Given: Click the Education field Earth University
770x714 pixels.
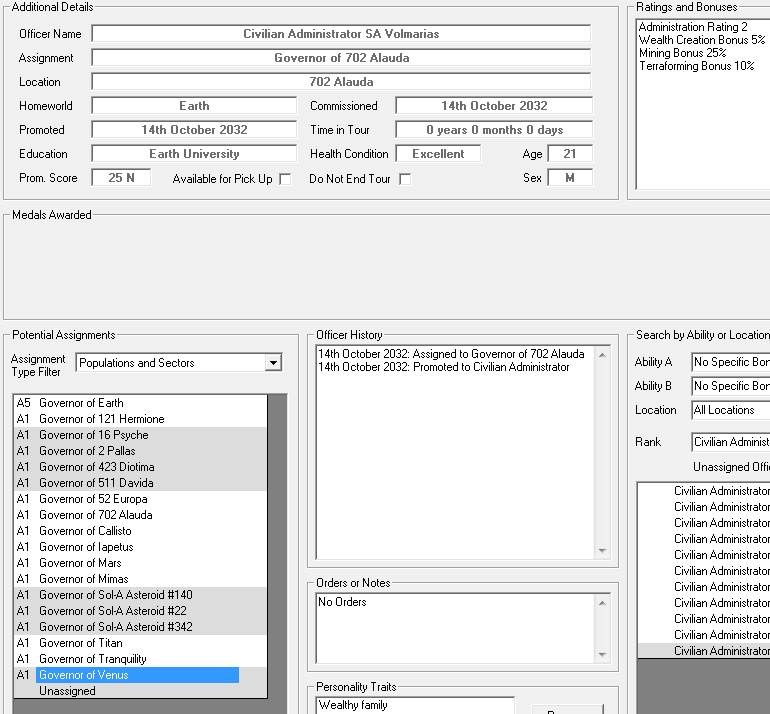Looking at the screenshot, I should pos(194,154).
